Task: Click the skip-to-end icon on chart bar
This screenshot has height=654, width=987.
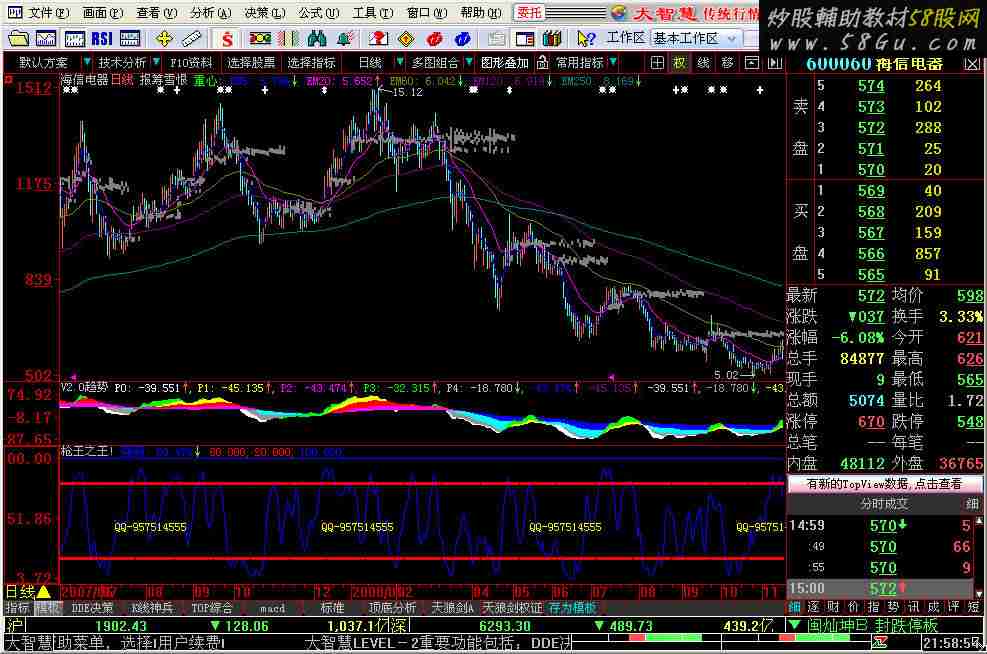Action: tap(776, 63)
